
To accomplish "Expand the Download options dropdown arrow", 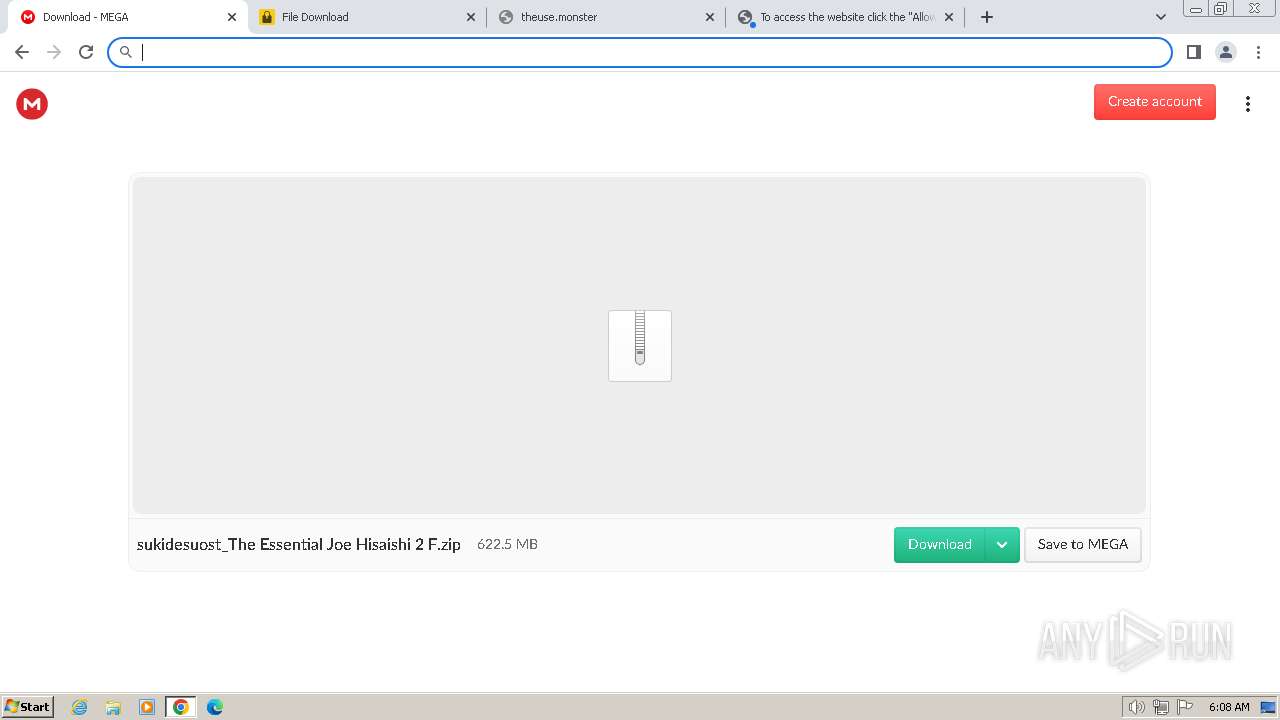I will (1002, 544).
